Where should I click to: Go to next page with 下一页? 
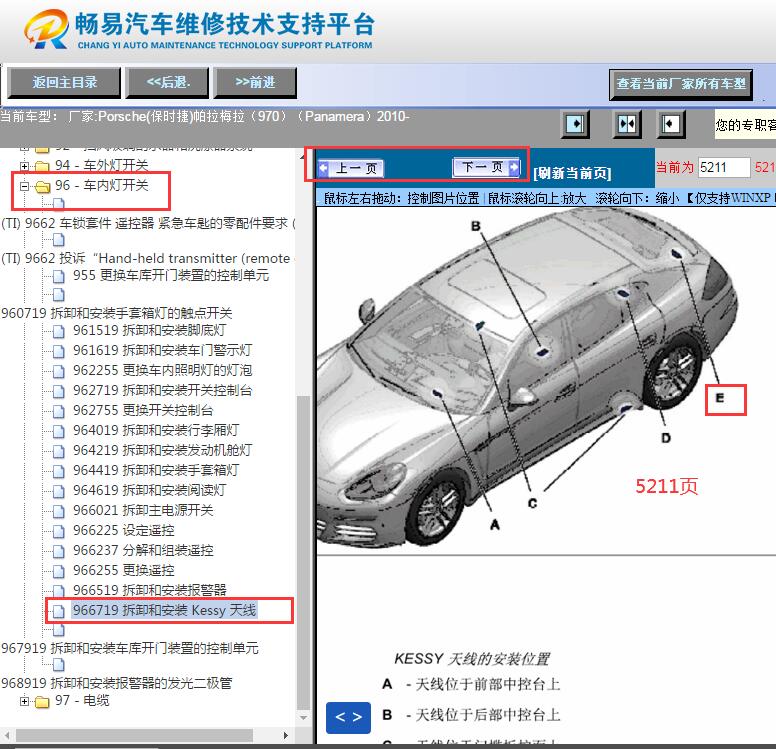coord(486,167)
